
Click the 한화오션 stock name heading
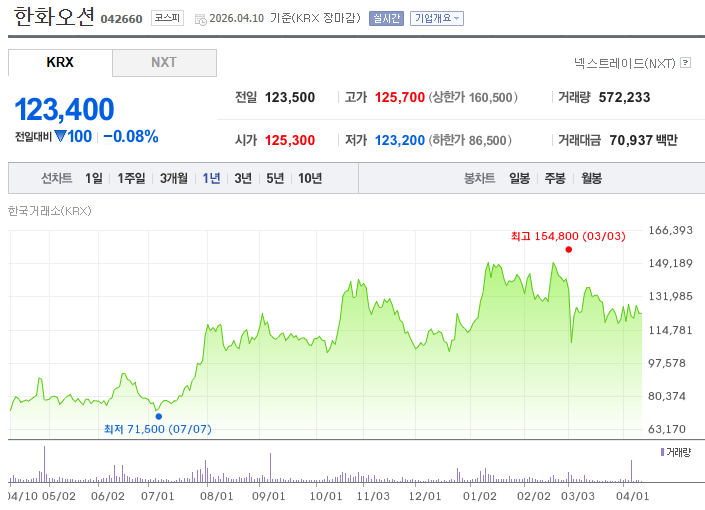click(54, 17)
